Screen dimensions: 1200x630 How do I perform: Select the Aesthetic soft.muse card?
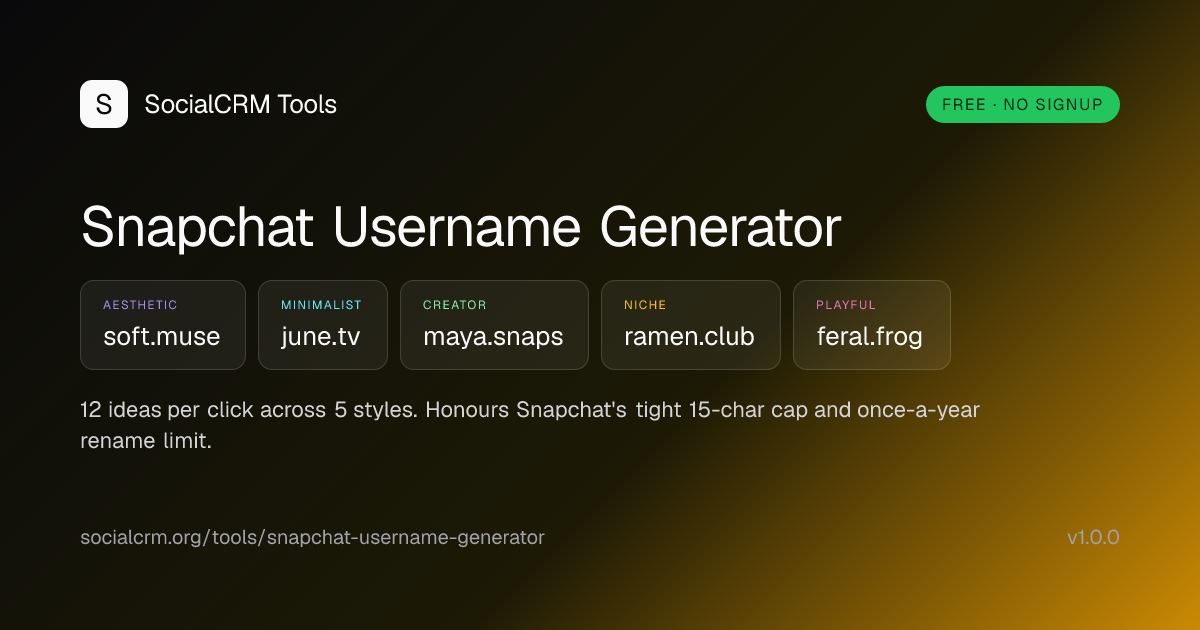(x=163, y=325)
